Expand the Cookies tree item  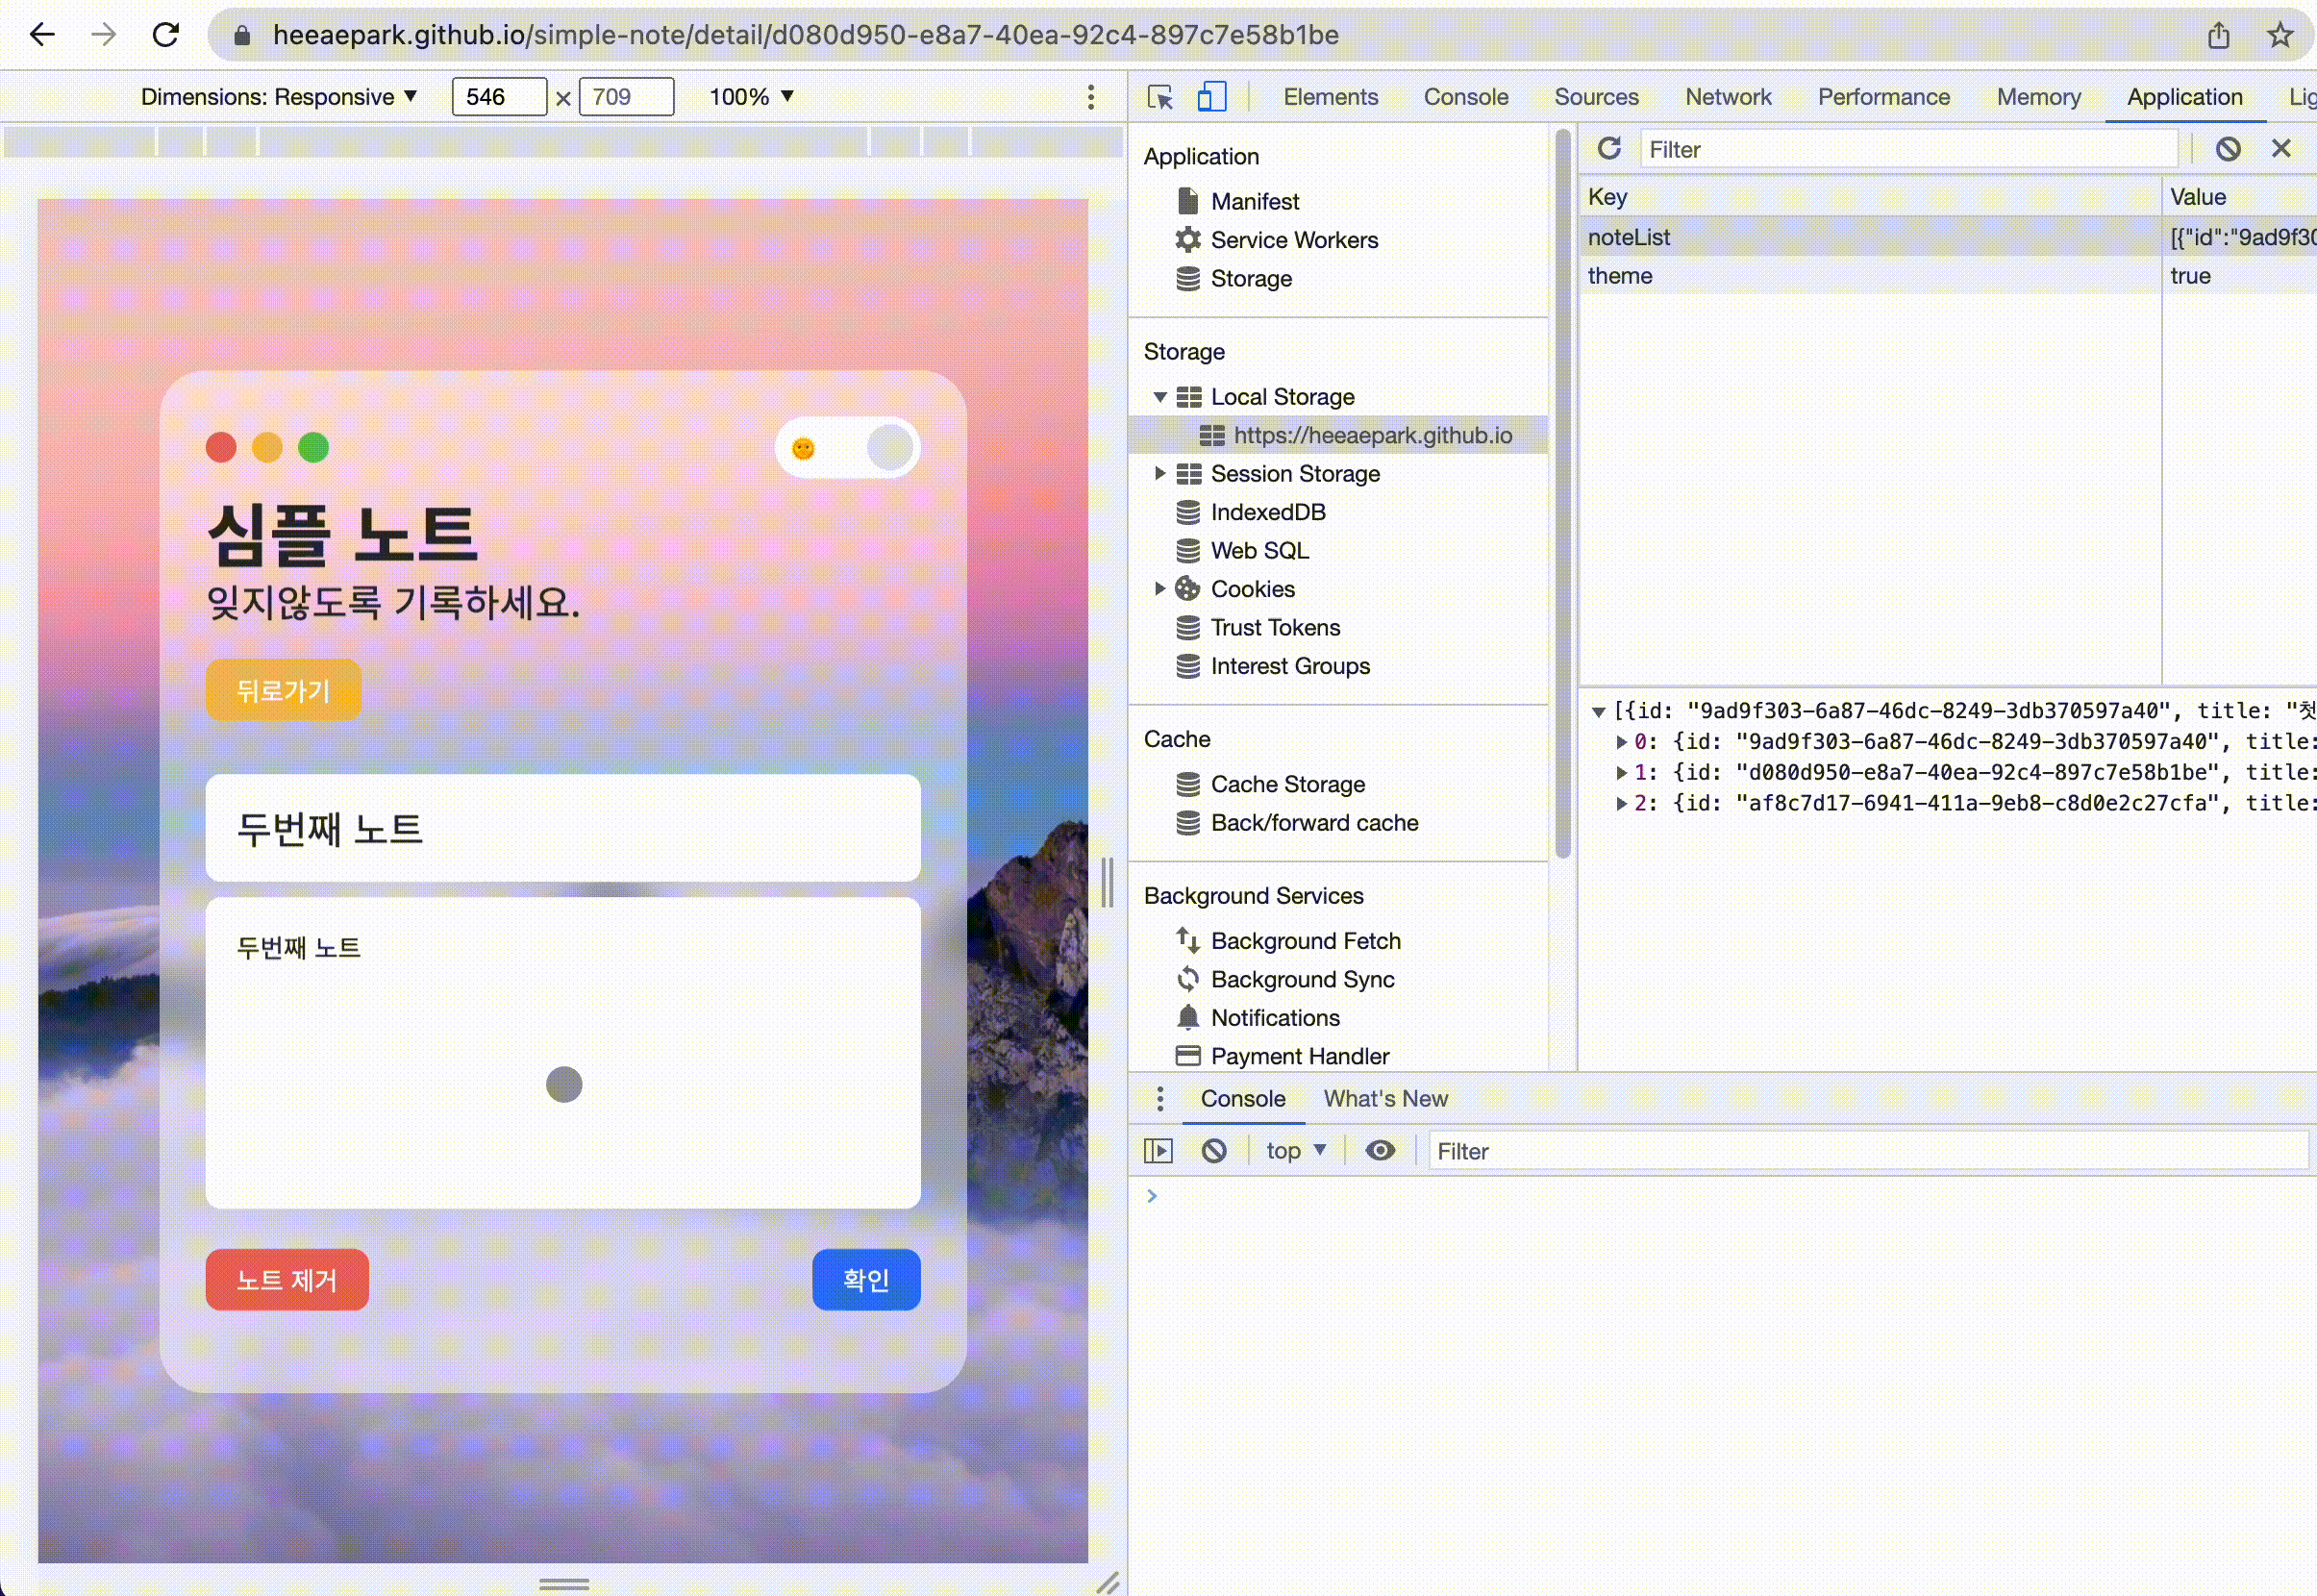[1159, 588]
